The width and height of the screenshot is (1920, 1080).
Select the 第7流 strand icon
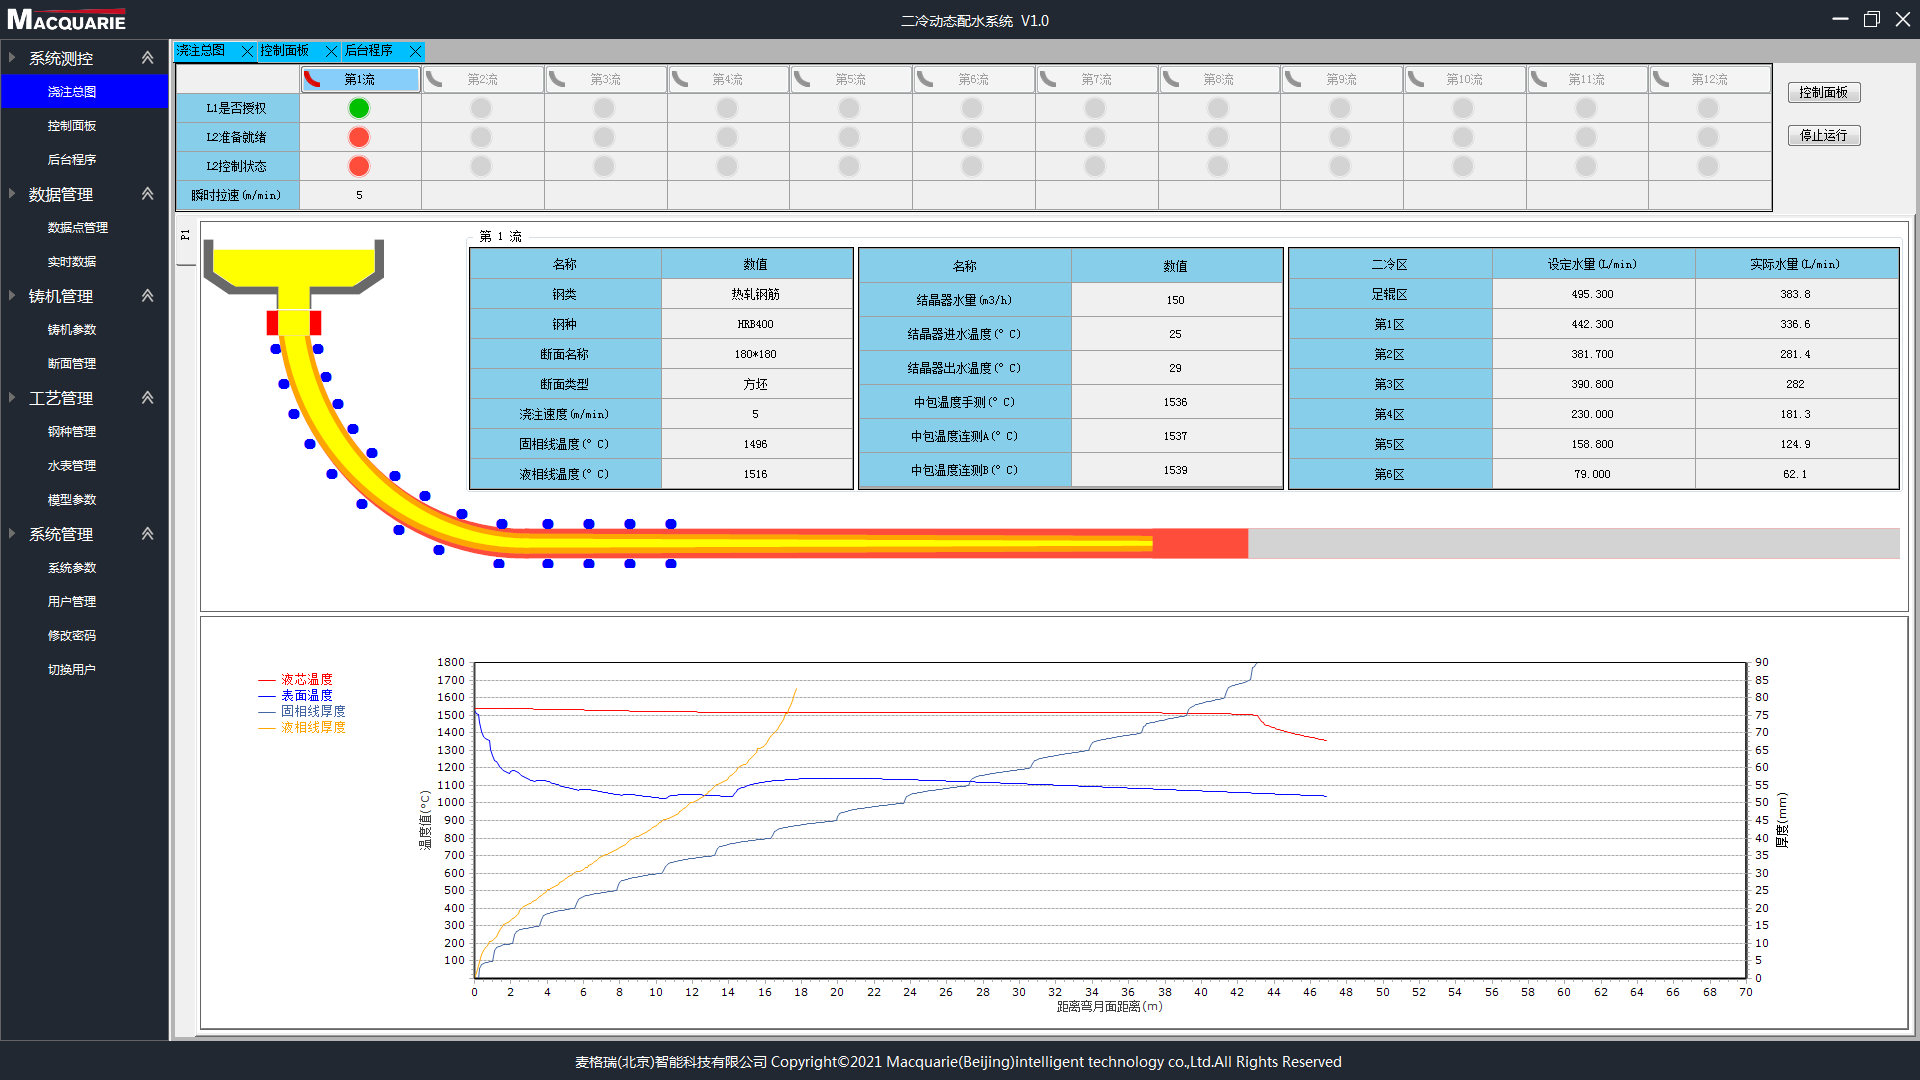click(x=1049, y=79)
